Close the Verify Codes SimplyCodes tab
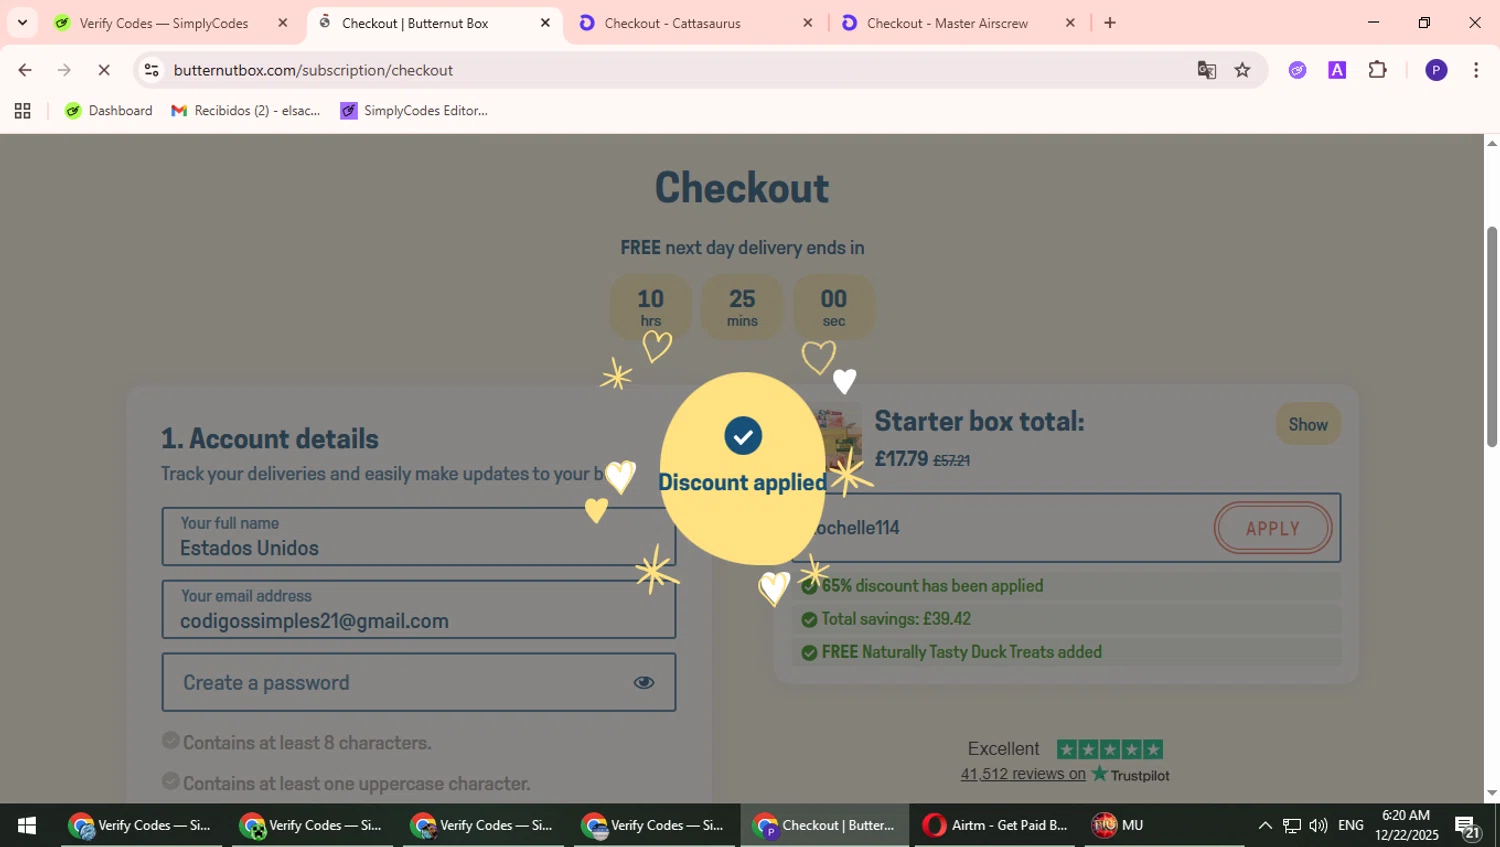Viewport: 1500px width, 847px height. (282, 23)
